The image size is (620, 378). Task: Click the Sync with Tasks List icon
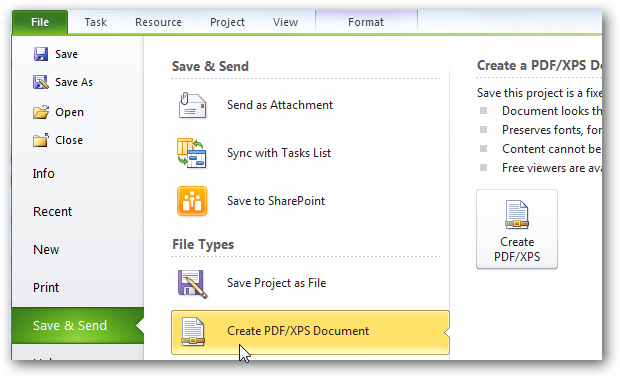point(191,153)
